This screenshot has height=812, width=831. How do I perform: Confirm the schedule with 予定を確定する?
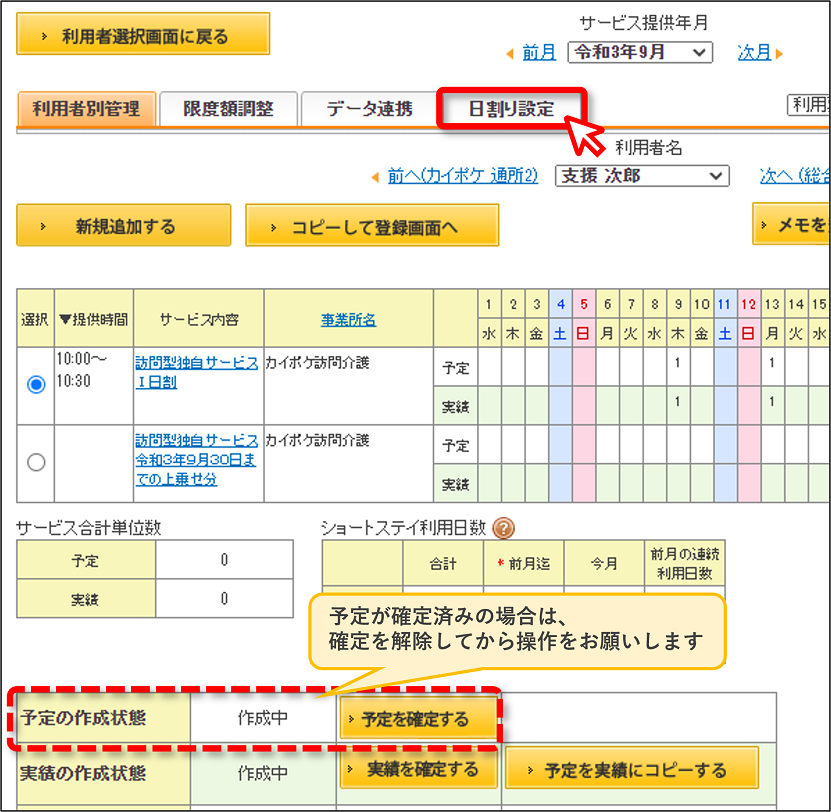click(418, 719)
